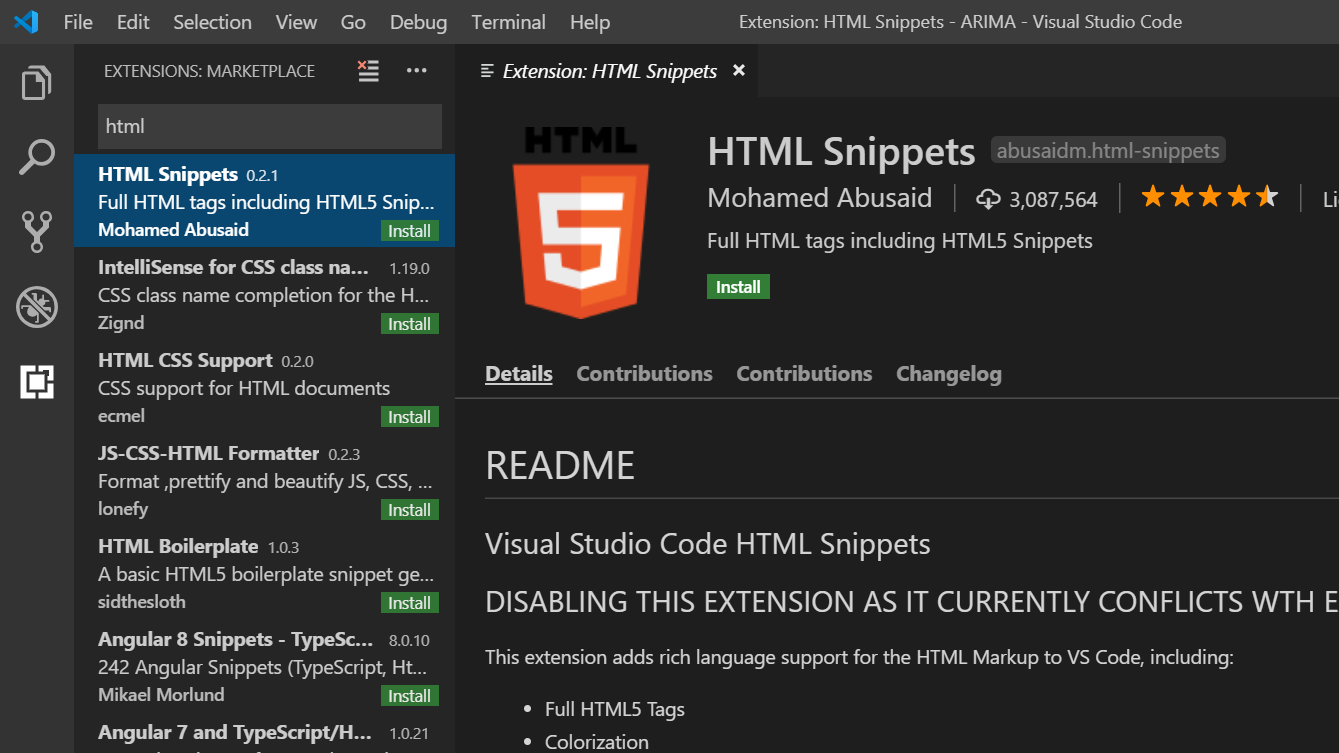Open the View menu
This screenshot has width=1339, height=753.
click(x=296, y=21)
